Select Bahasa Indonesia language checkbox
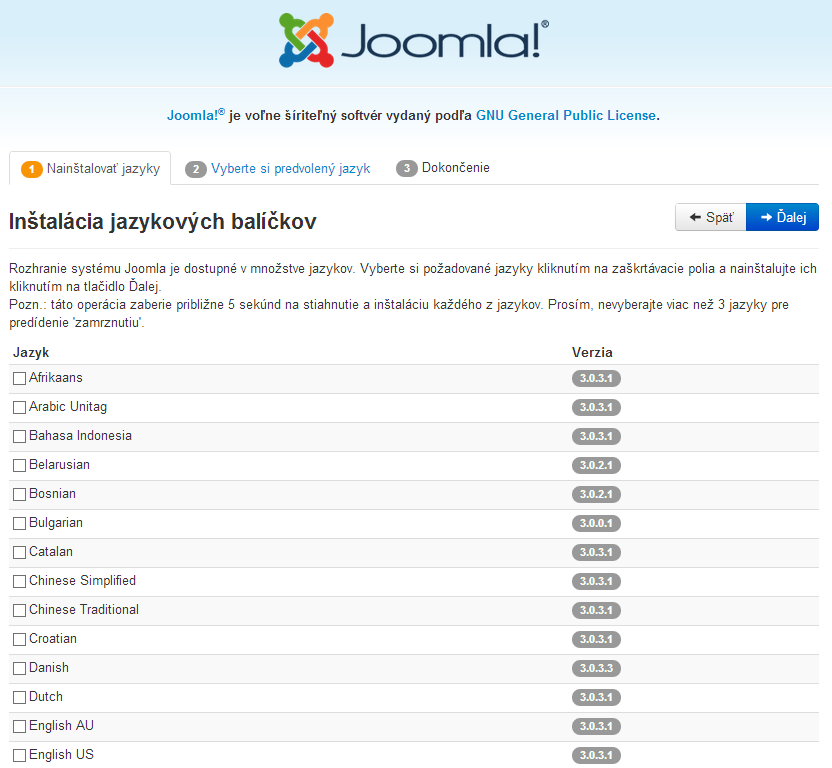 (x=20, y=436)
